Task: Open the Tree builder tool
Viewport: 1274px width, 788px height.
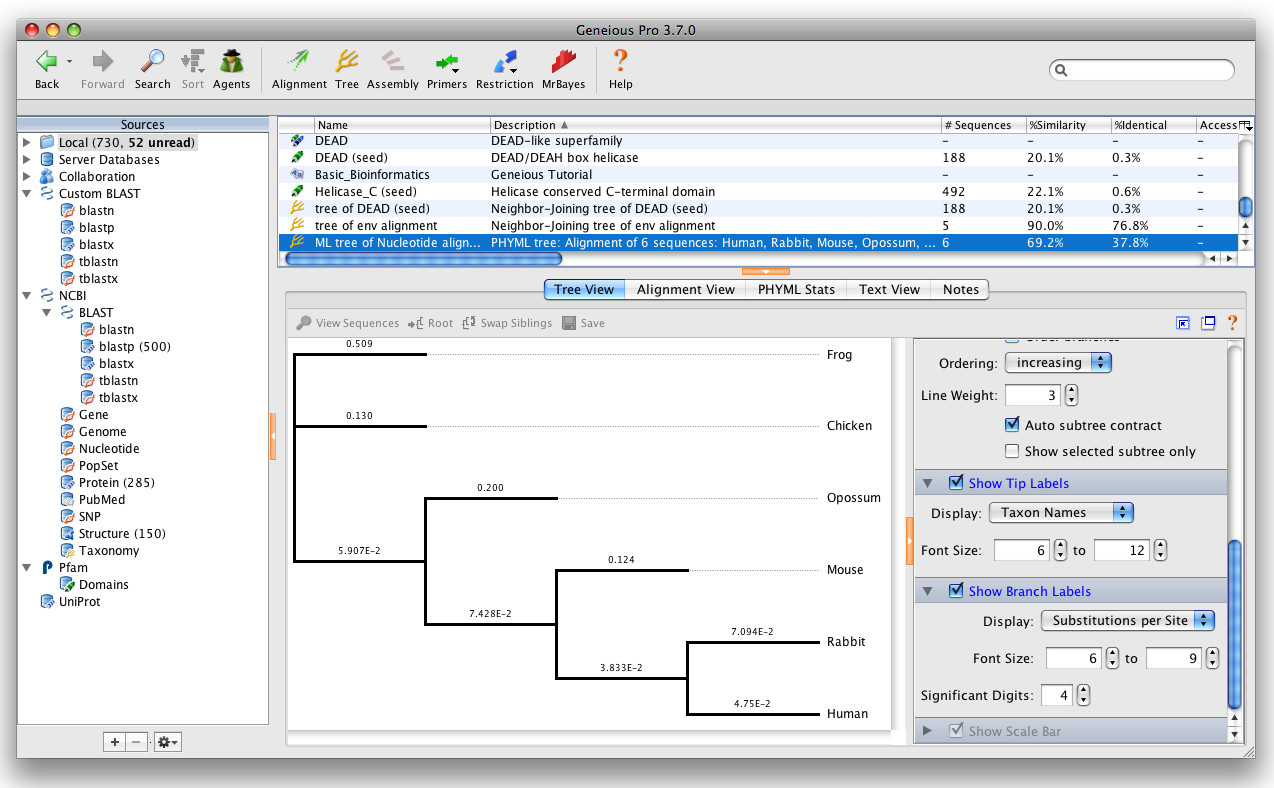Action: 347,63
